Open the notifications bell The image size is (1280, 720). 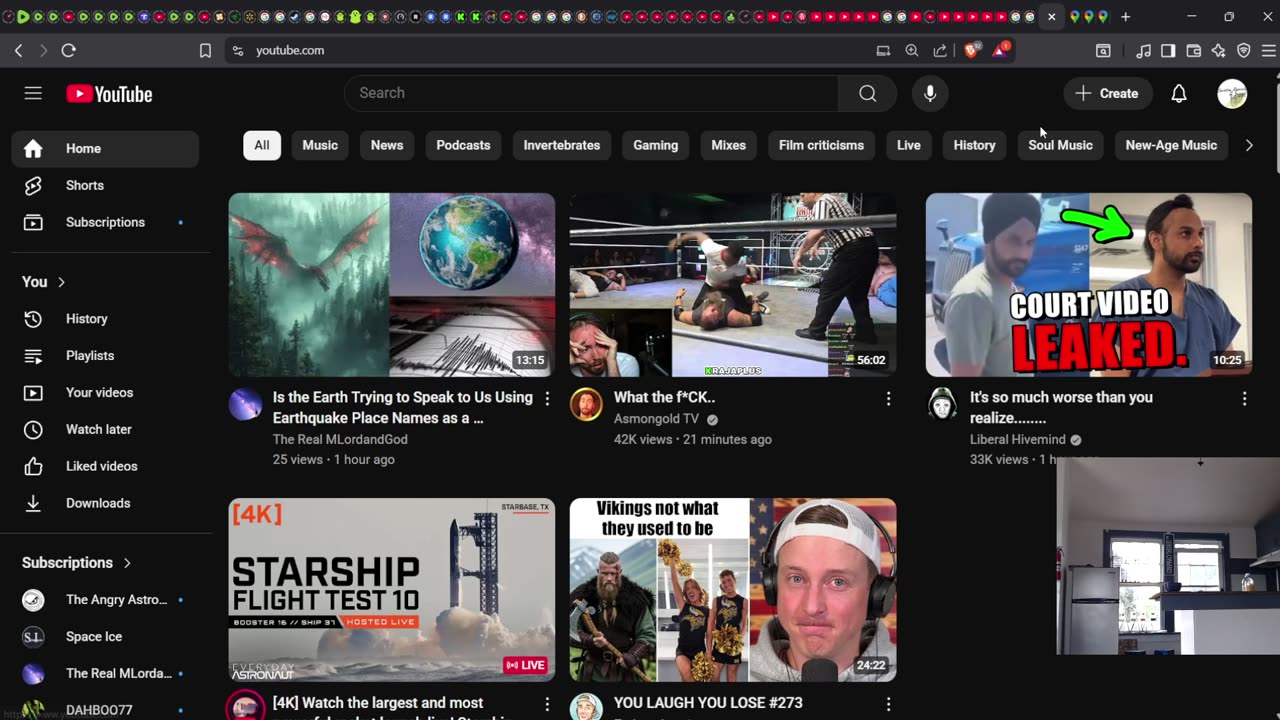coord(1179,93)
